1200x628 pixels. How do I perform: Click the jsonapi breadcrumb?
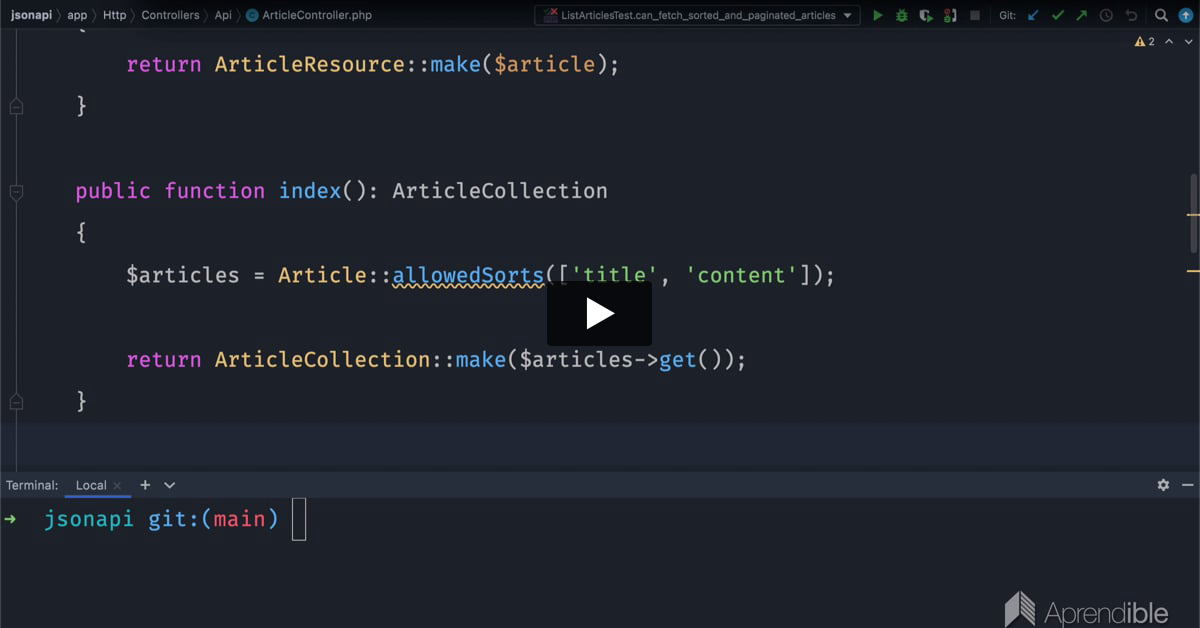pos(31,15)
